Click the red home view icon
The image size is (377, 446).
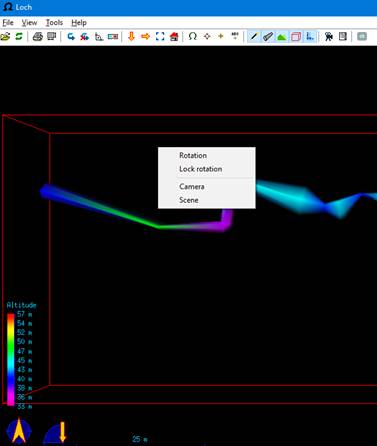click(174, 36)
